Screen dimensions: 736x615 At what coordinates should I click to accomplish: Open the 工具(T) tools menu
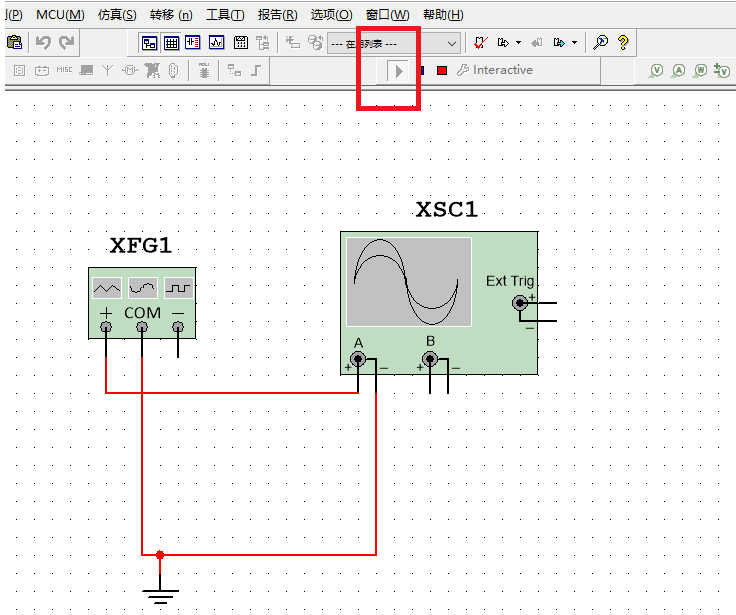(x=224, y=15)
